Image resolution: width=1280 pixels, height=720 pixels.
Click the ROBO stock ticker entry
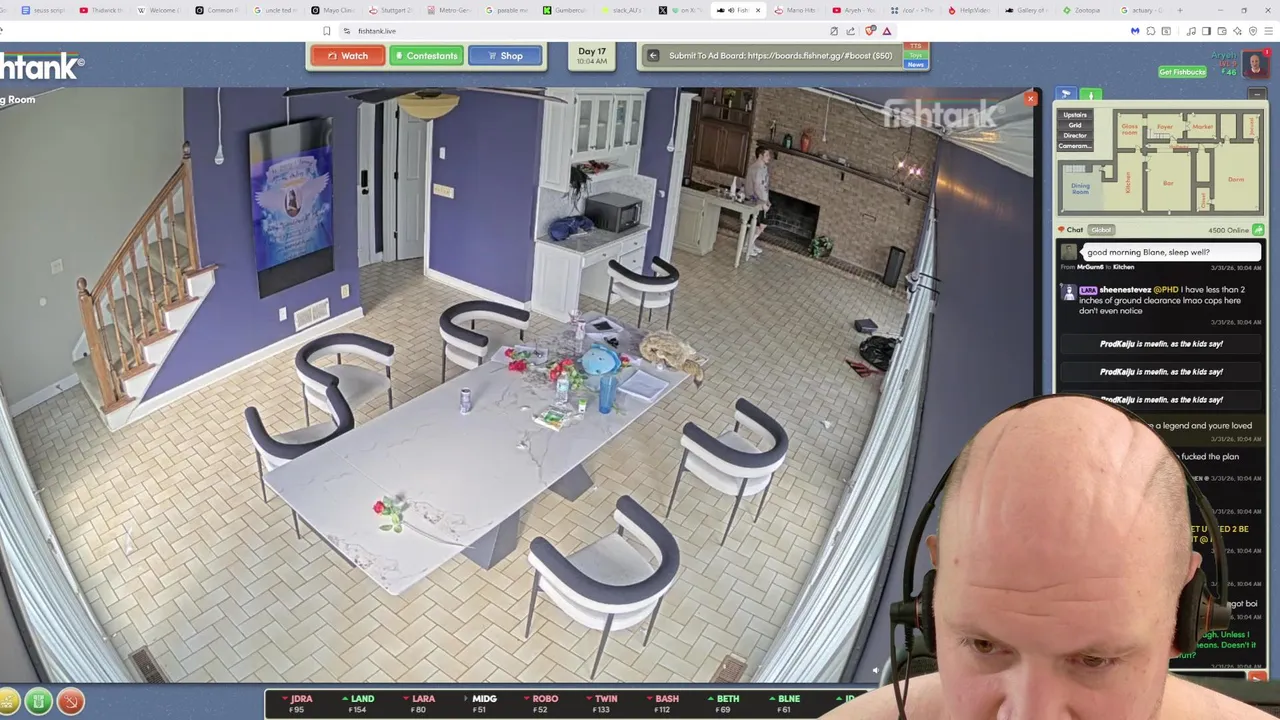[541, 704]
